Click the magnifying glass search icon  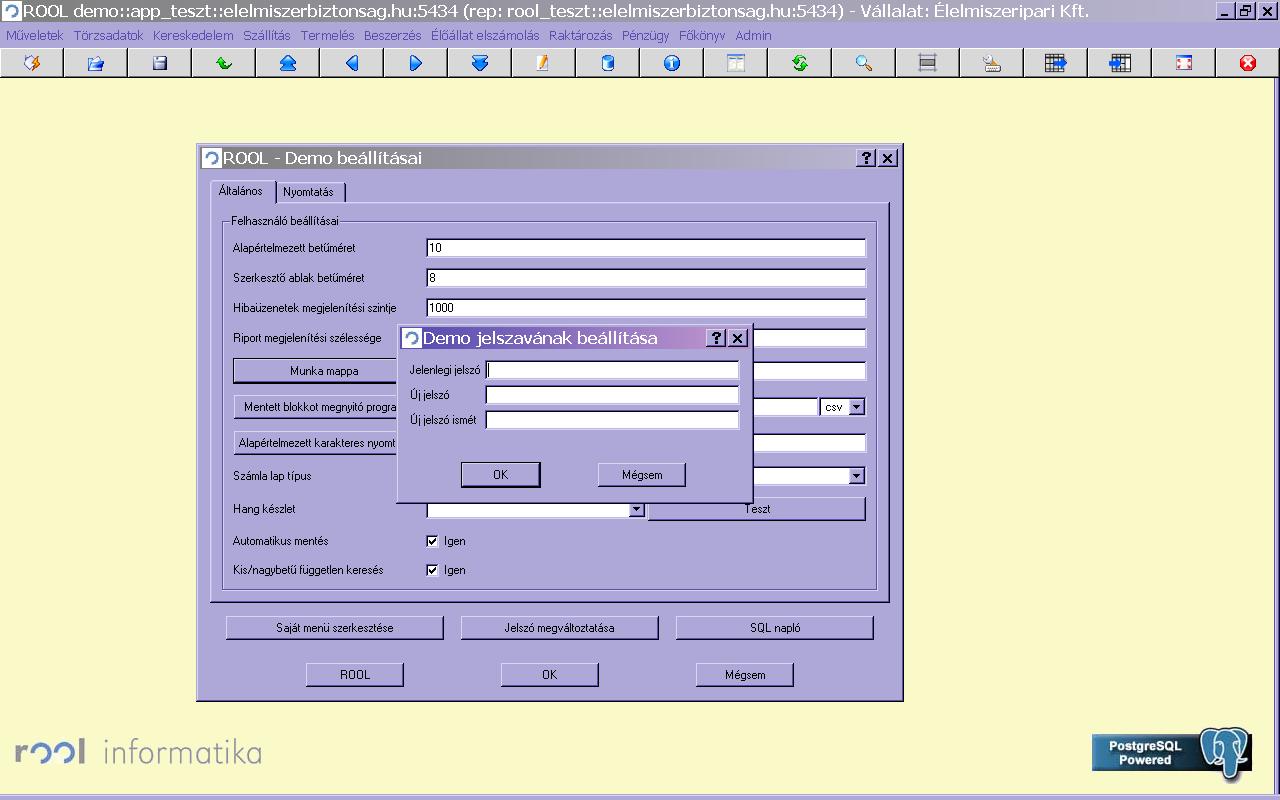click(864, 63)
